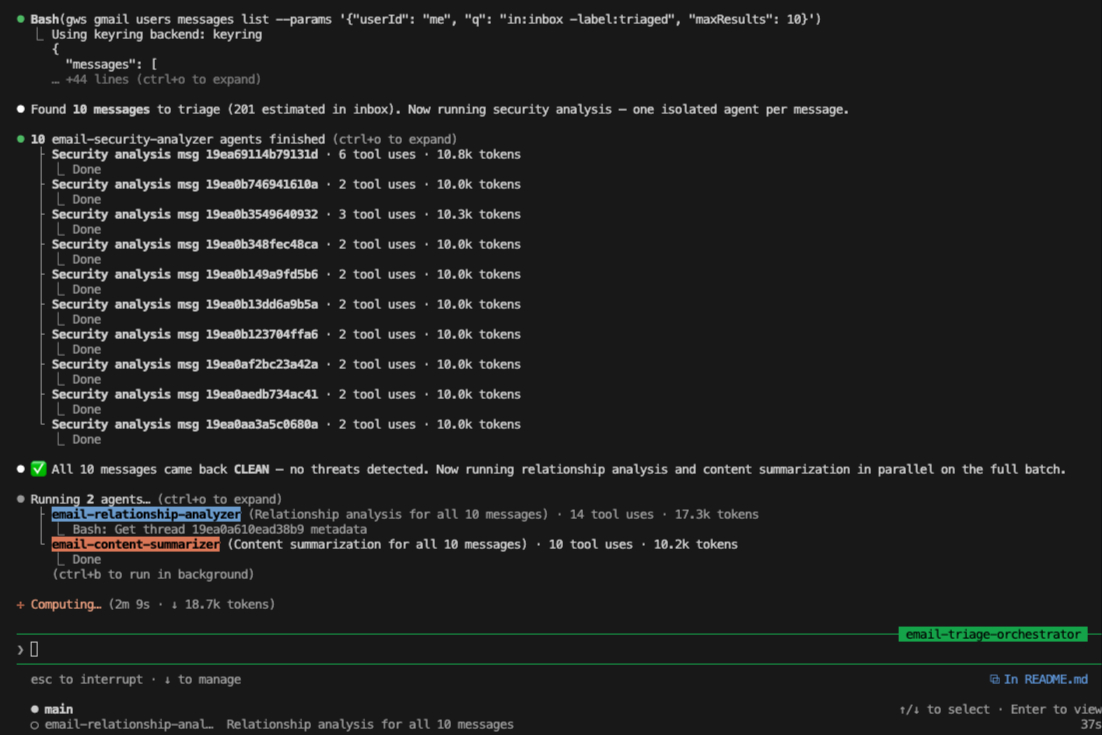Screen dimensions: 1102x735
Task: Click Security analysis msg 19ea0aa3a5c0680a row
Action: (286, 424)
